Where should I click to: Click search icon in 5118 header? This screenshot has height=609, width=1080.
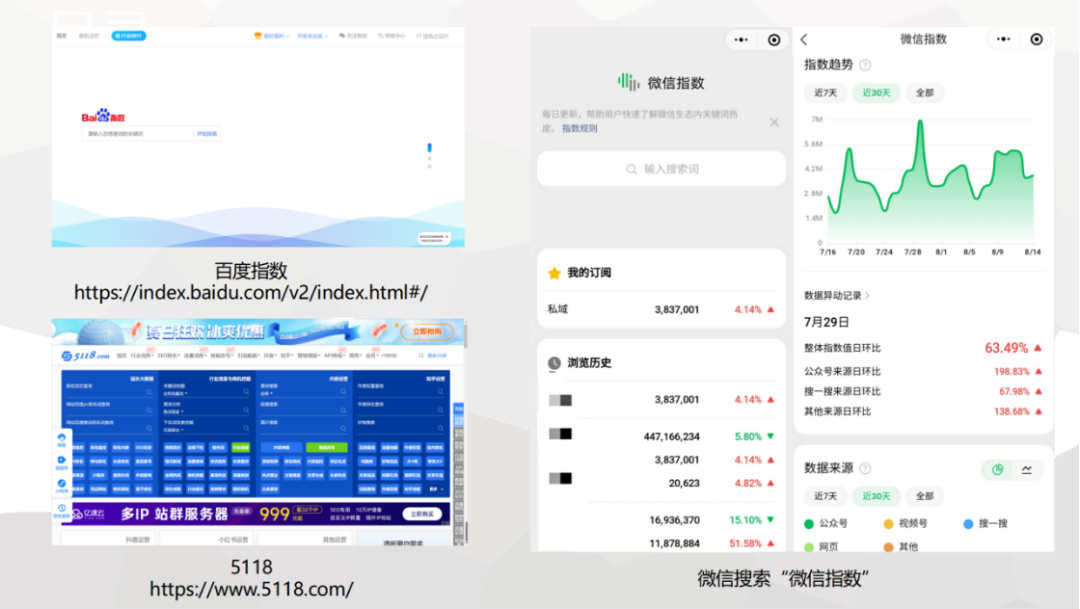421,355
